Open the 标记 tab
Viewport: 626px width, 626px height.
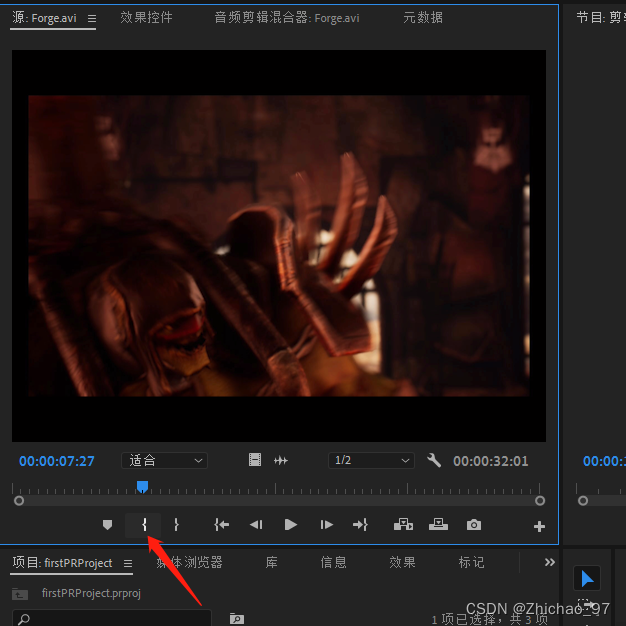coord(471,563)
